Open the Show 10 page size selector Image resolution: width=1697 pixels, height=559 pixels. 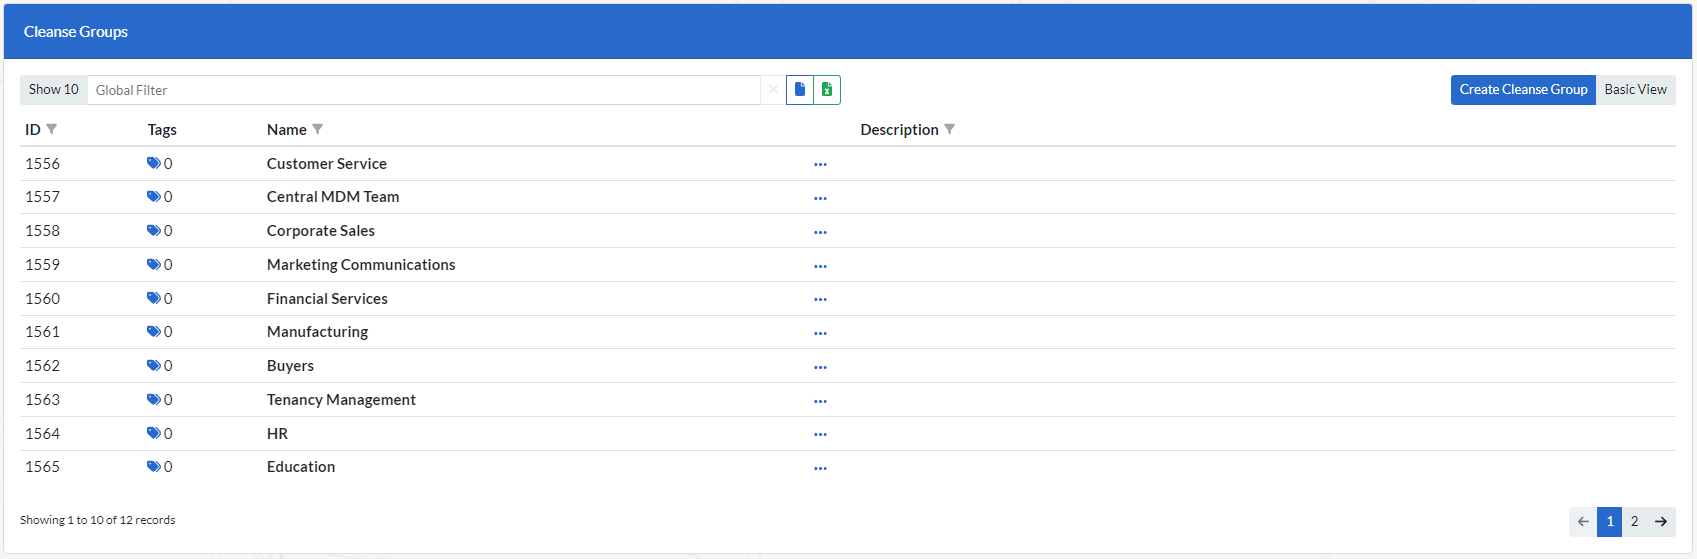point(54,90)
